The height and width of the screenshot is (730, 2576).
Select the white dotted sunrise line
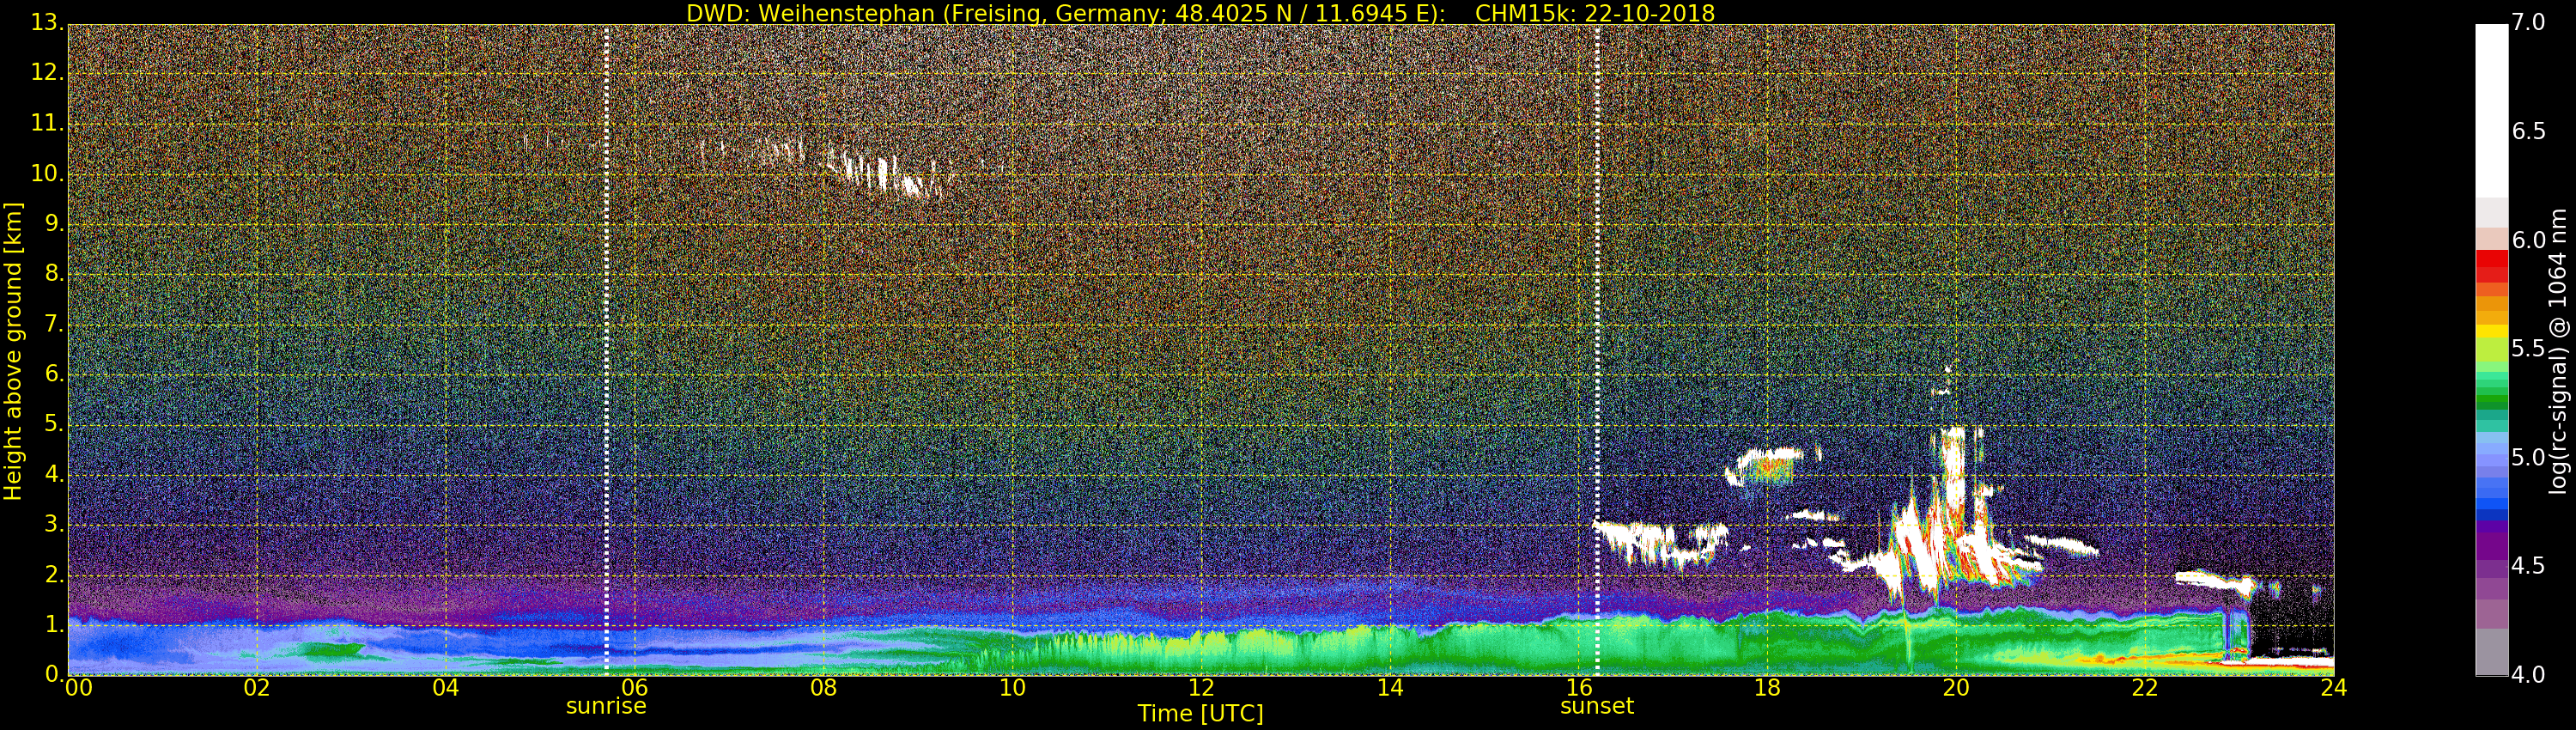click(x=607, y=350)
